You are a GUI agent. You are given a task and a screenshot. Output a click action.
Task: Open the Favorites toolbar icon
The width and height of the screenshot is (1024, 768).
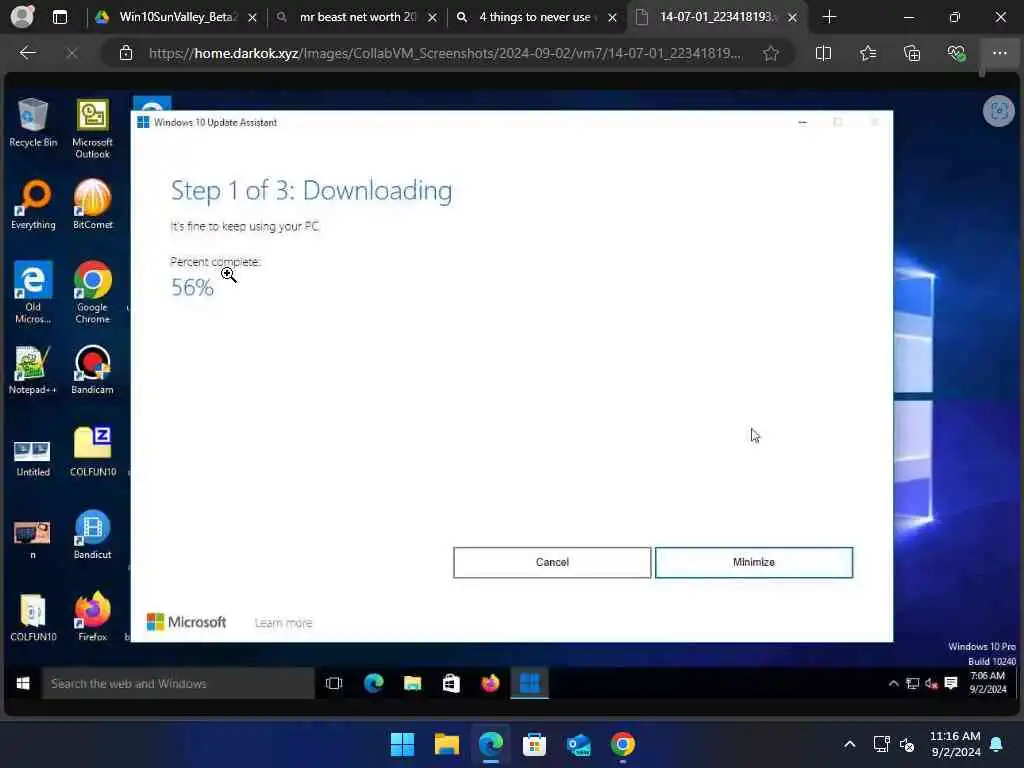pyautogui.click(x=868, y=53)
